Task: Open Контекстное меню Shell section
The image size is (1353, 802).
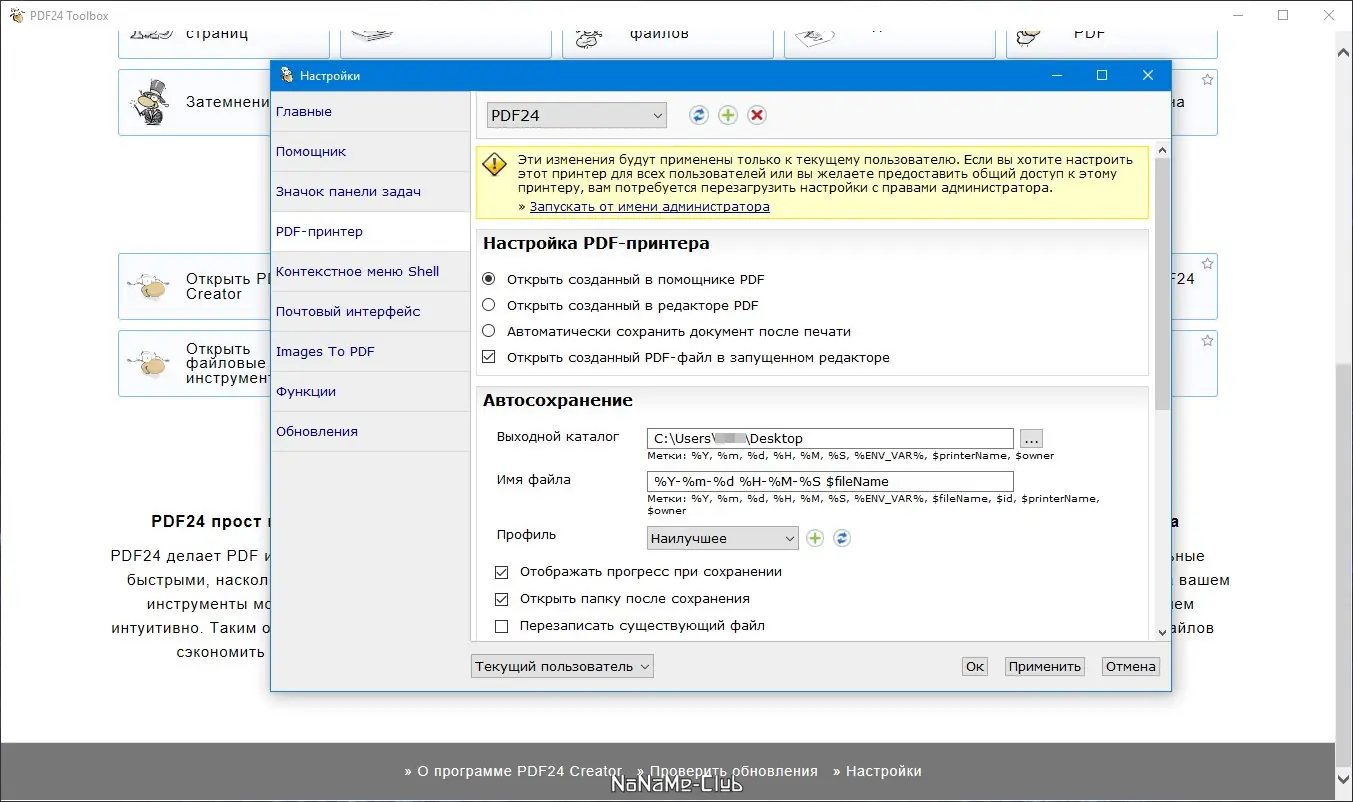Action: pos(370,272)
